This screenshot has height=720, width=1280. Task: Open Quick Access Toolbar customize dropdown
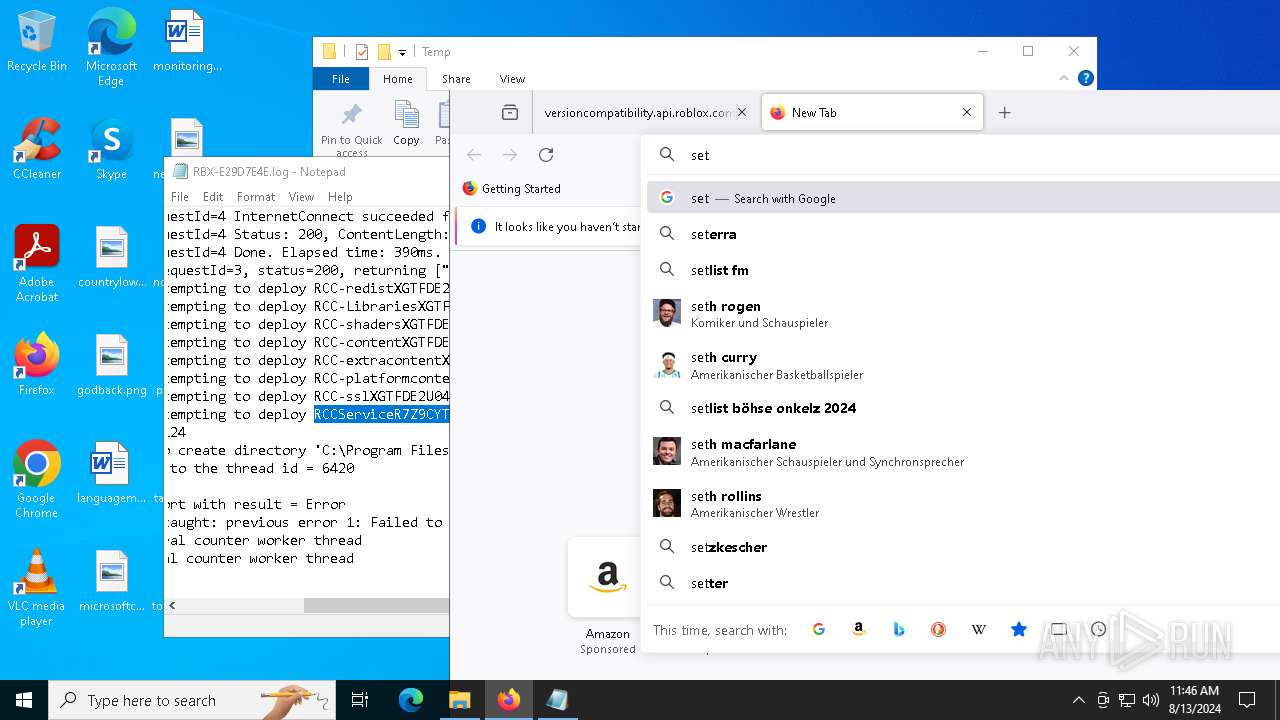402,52
